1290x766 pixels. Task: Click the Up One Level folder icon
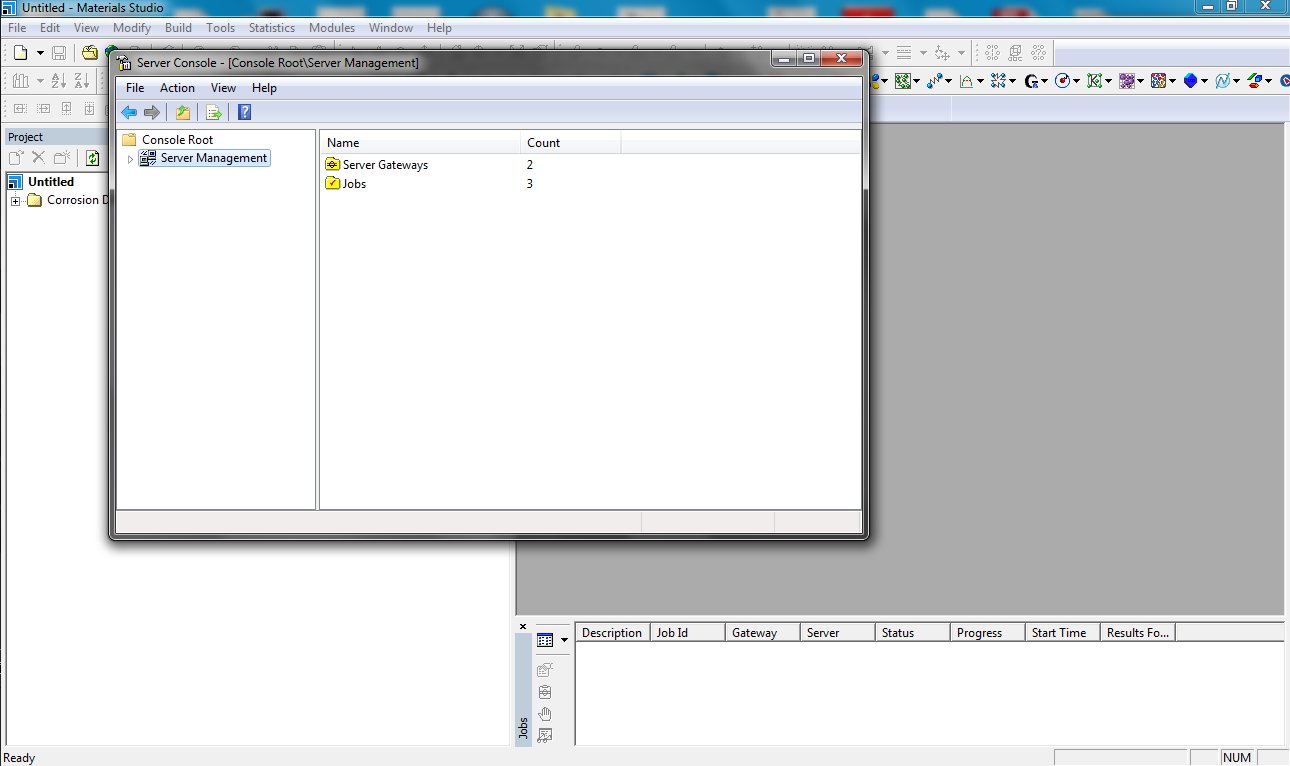pos(182,112)
